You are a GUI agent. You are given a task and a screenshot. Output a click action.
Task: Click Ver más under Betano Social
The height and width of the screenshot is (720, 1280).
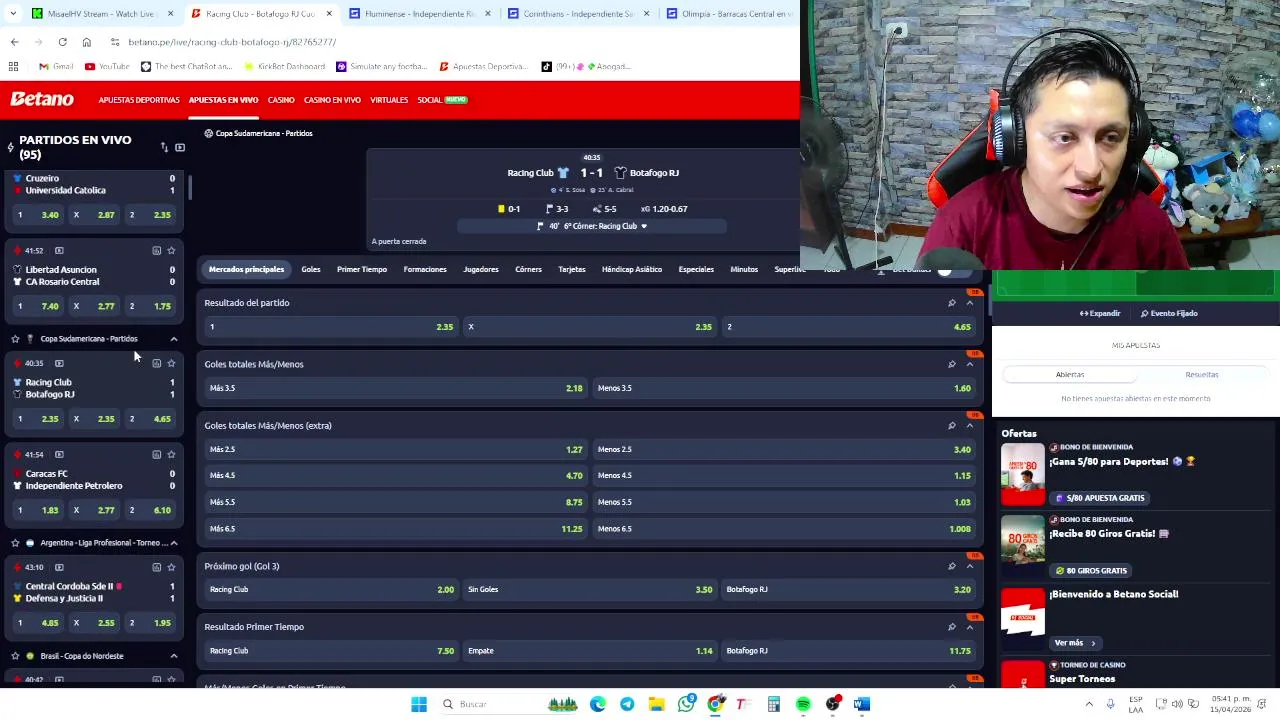[1074, 643]
